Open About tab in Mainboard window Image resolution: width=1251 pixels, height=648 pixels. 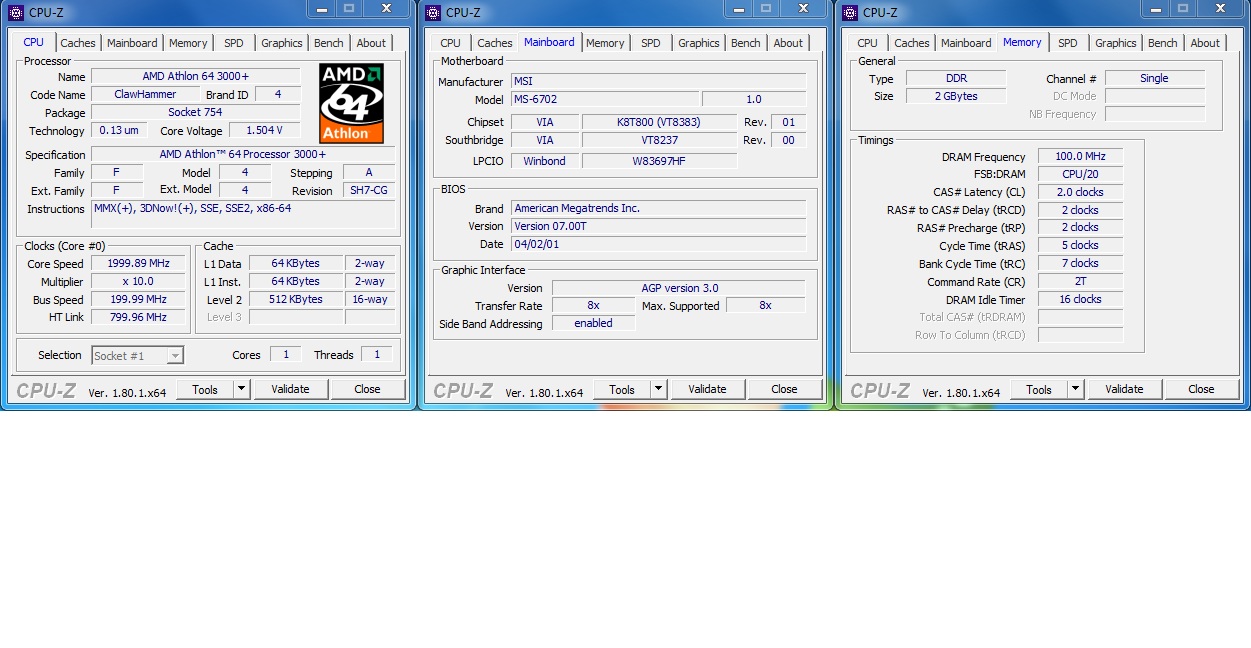tap(788, 43)
